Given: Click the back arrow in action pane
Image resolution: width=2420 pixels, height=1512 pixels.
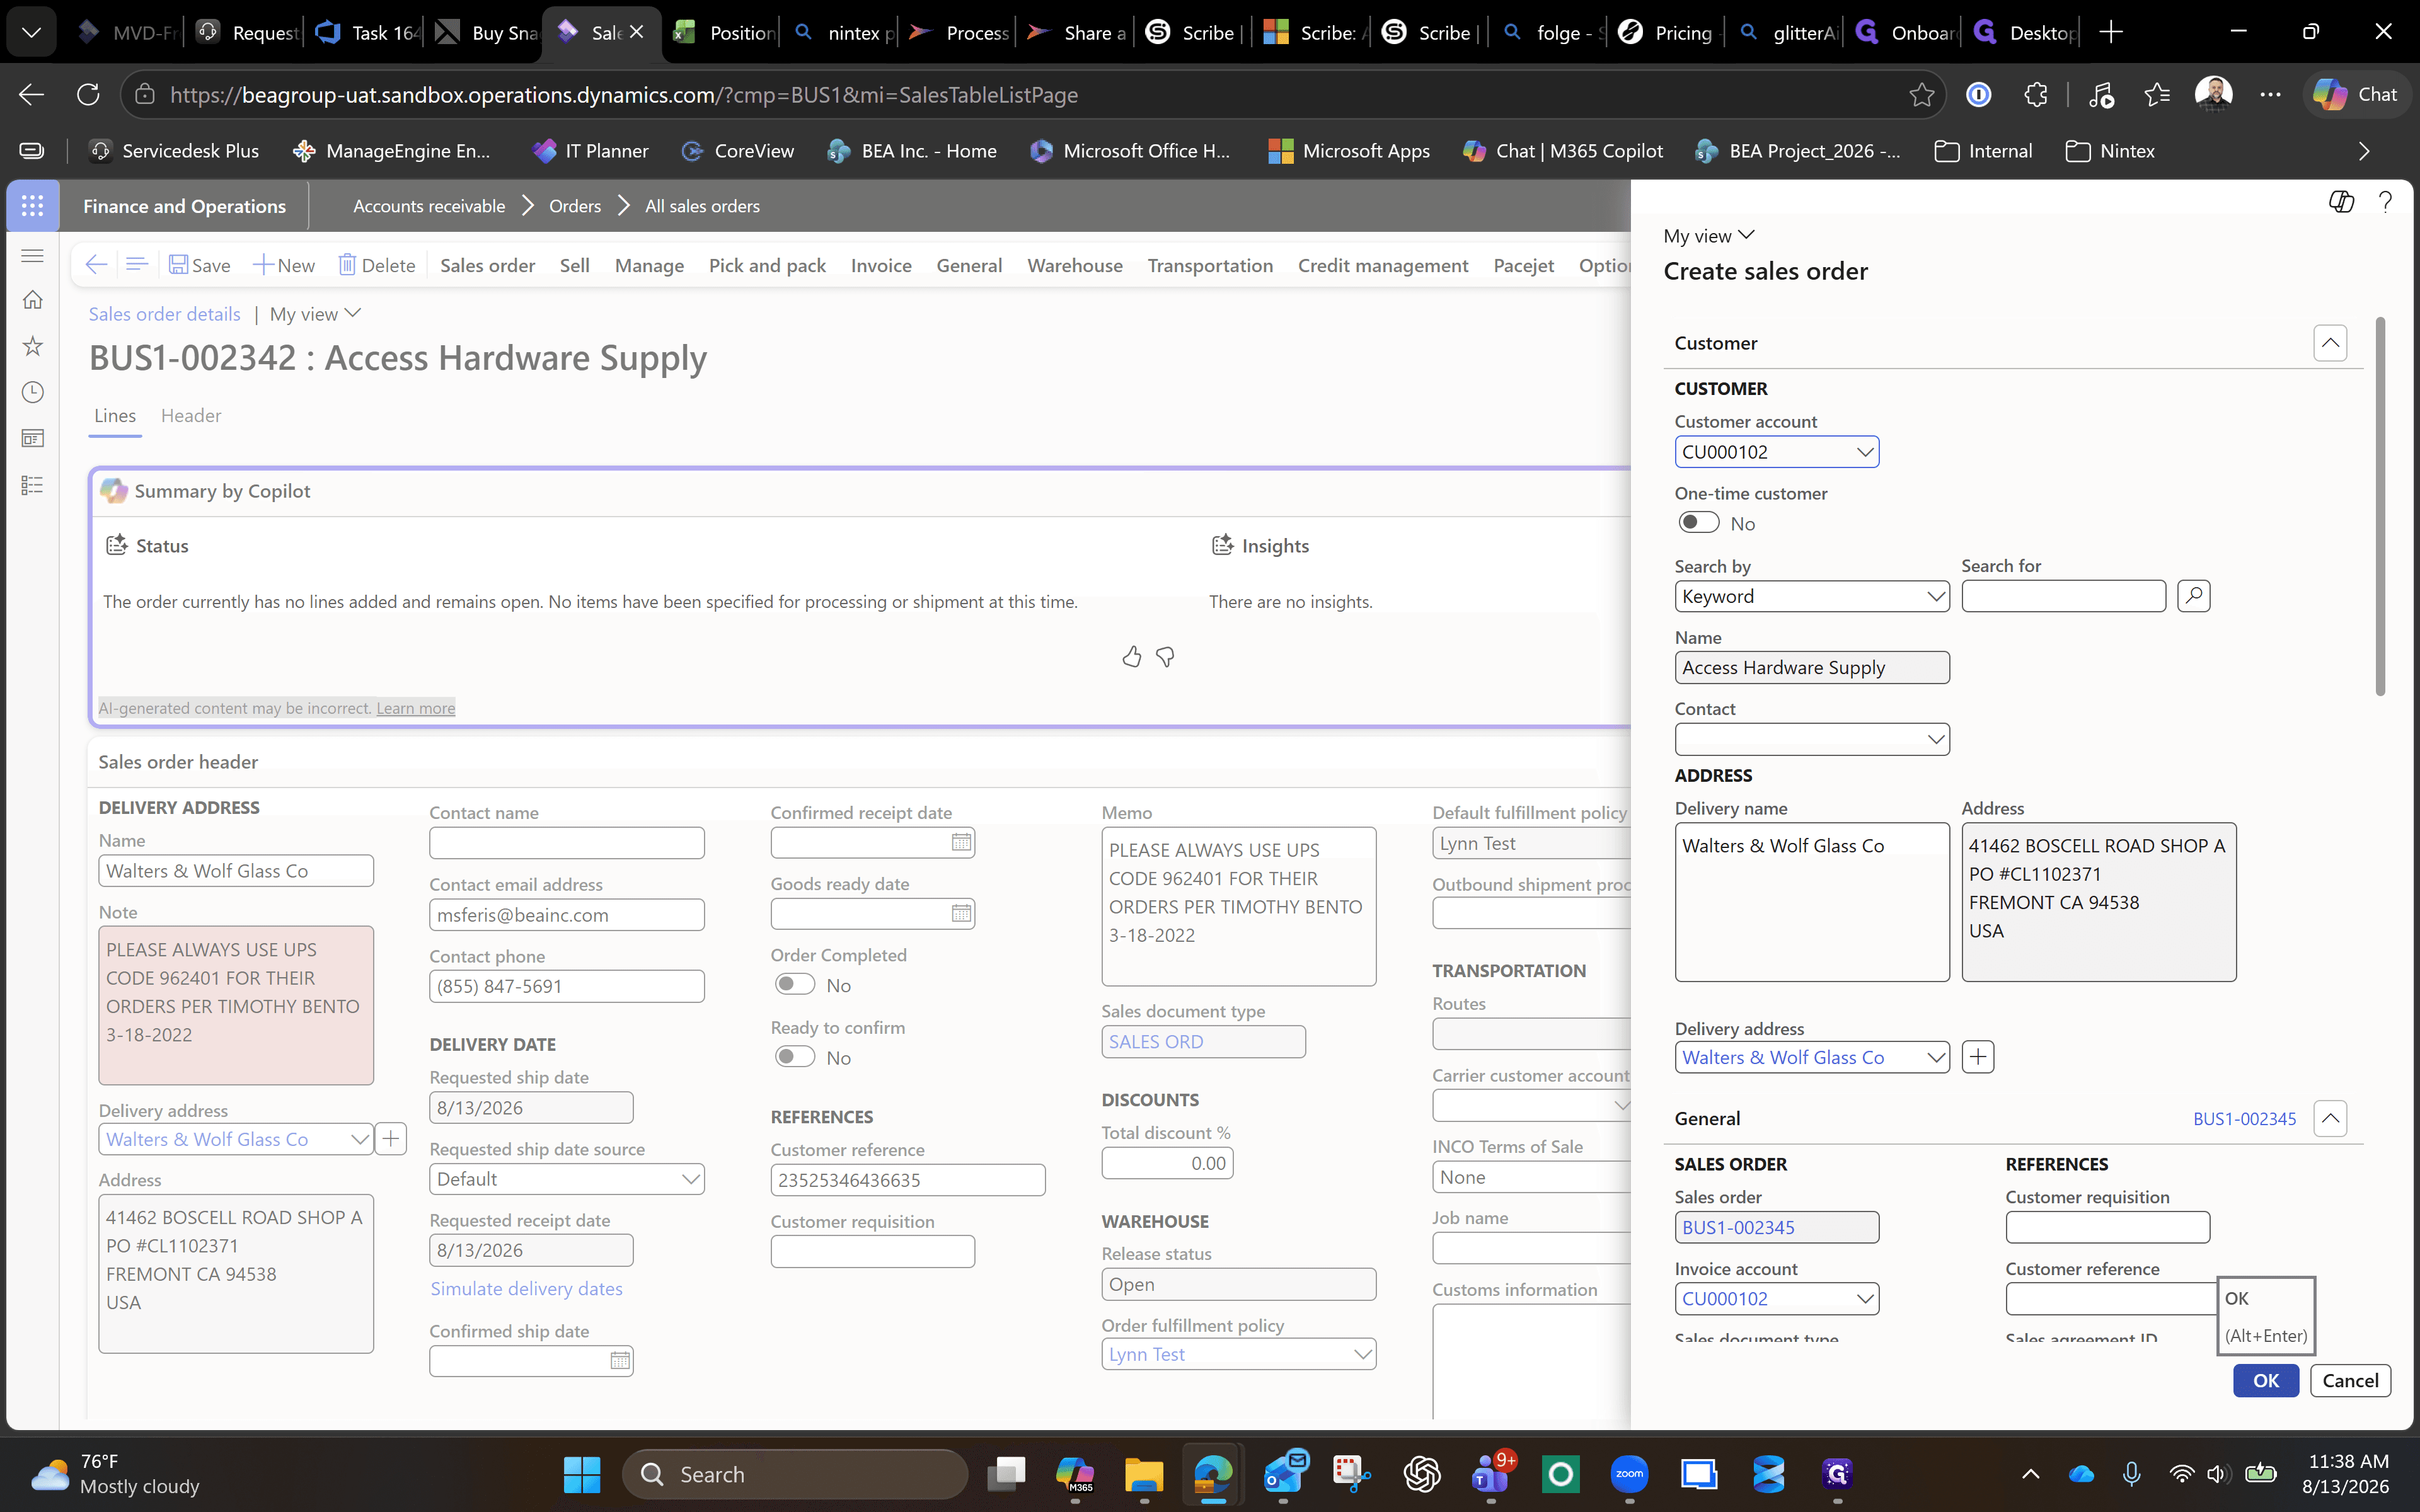Looking at the screenshot, I should [96, 265].
